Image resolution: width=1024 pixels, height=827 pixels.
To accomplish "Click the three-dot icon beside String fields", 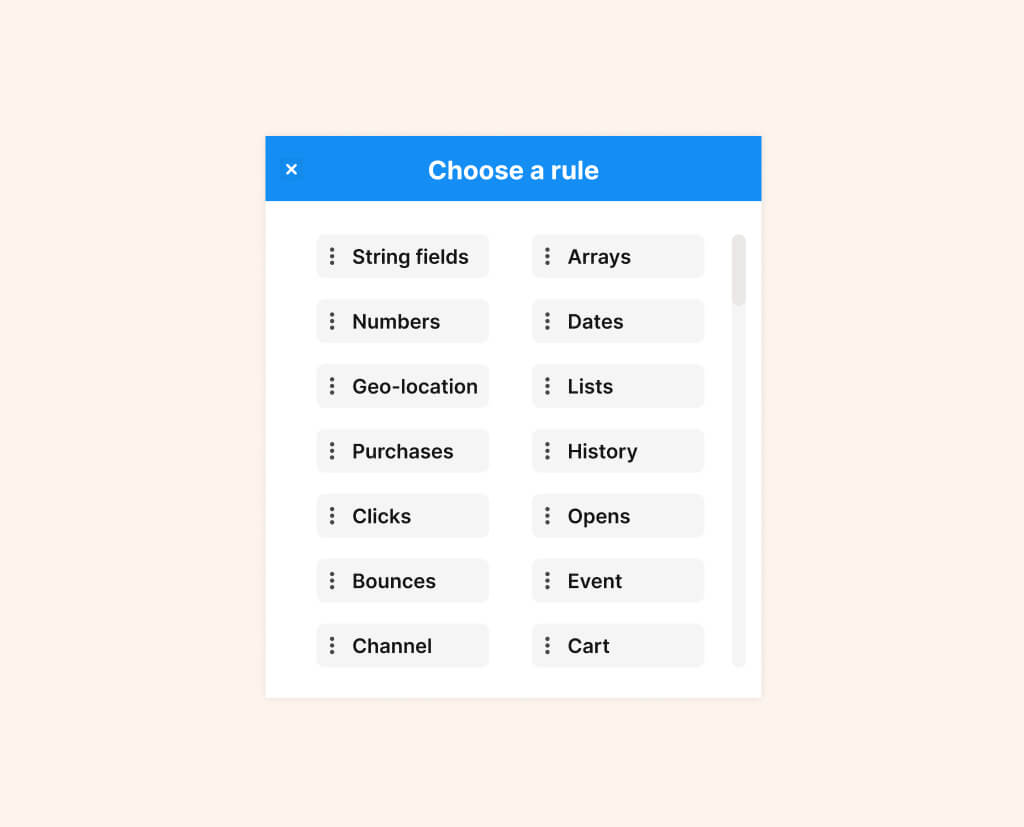I will pos(332,257).
